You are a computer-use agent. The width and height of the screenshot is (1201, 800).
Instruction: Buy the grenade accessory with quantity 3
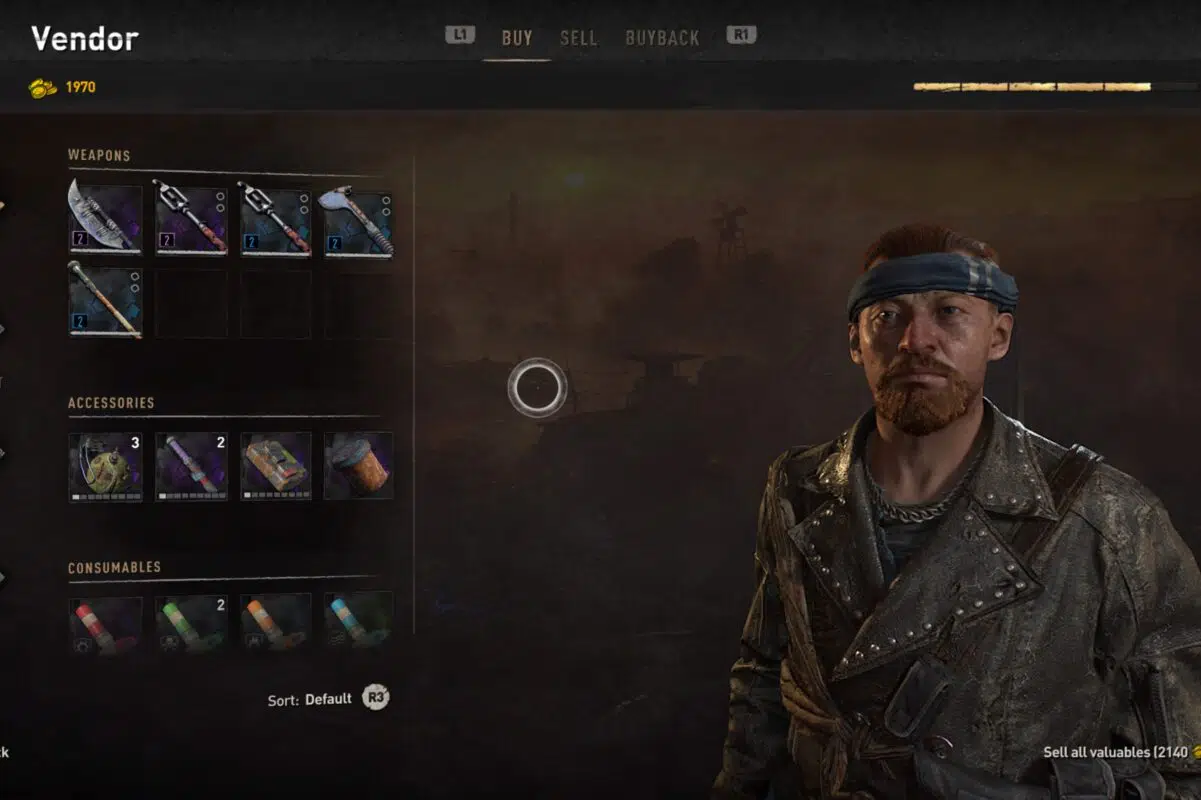(105, 466)
